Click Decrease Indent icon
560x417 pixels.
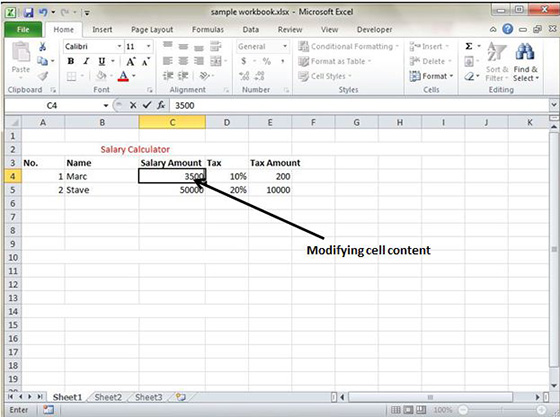coord(168,76)
